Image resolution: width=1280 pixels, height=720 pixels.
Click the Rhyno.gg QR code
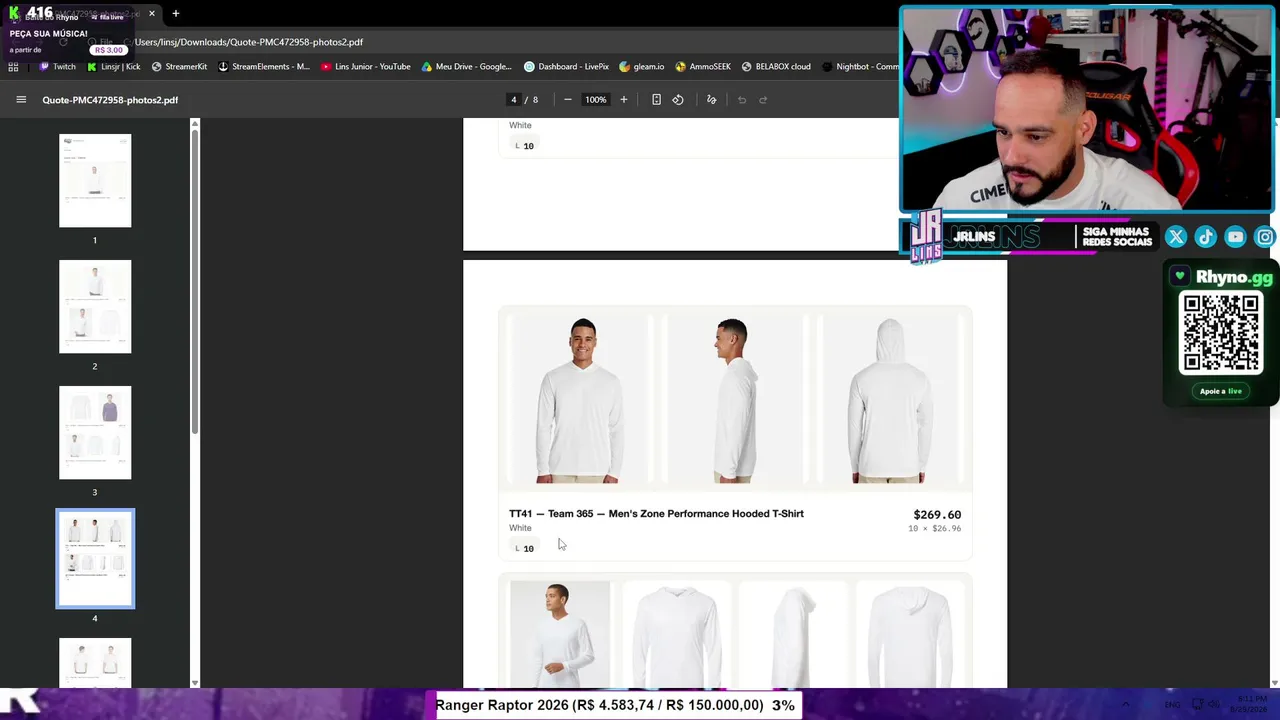[1221, 334]
